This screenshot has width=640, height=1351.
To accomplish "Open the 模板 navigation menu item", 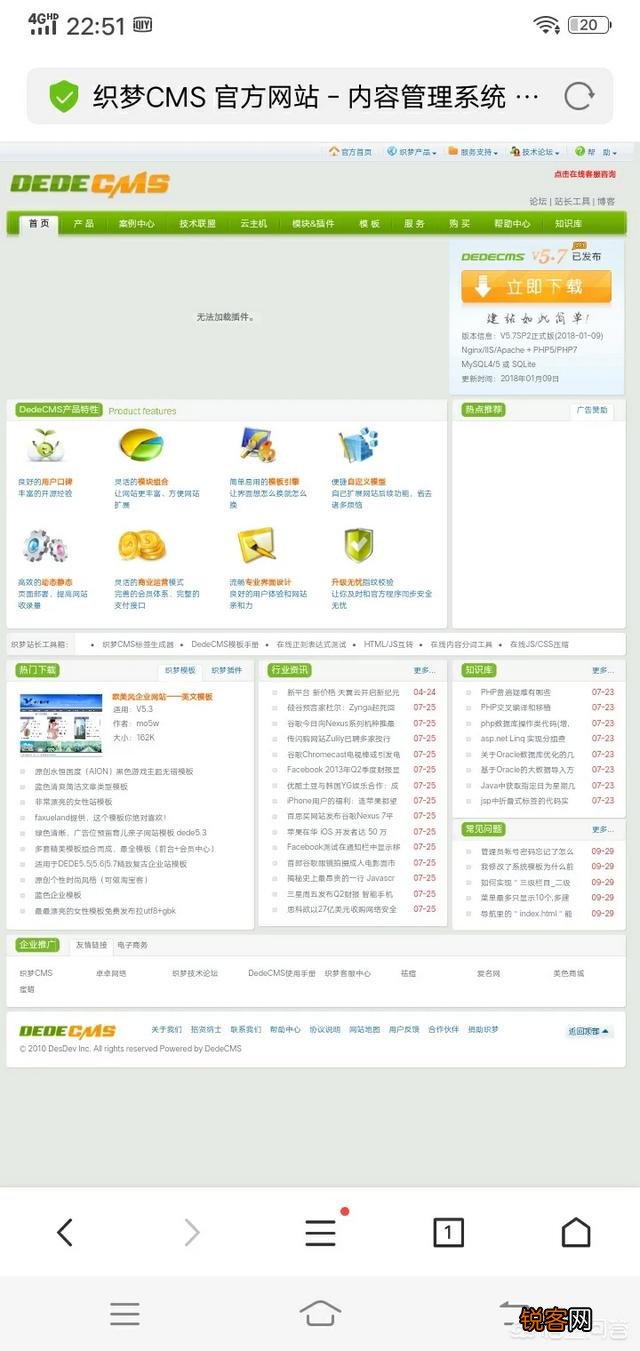I will [x=370, y=224].
